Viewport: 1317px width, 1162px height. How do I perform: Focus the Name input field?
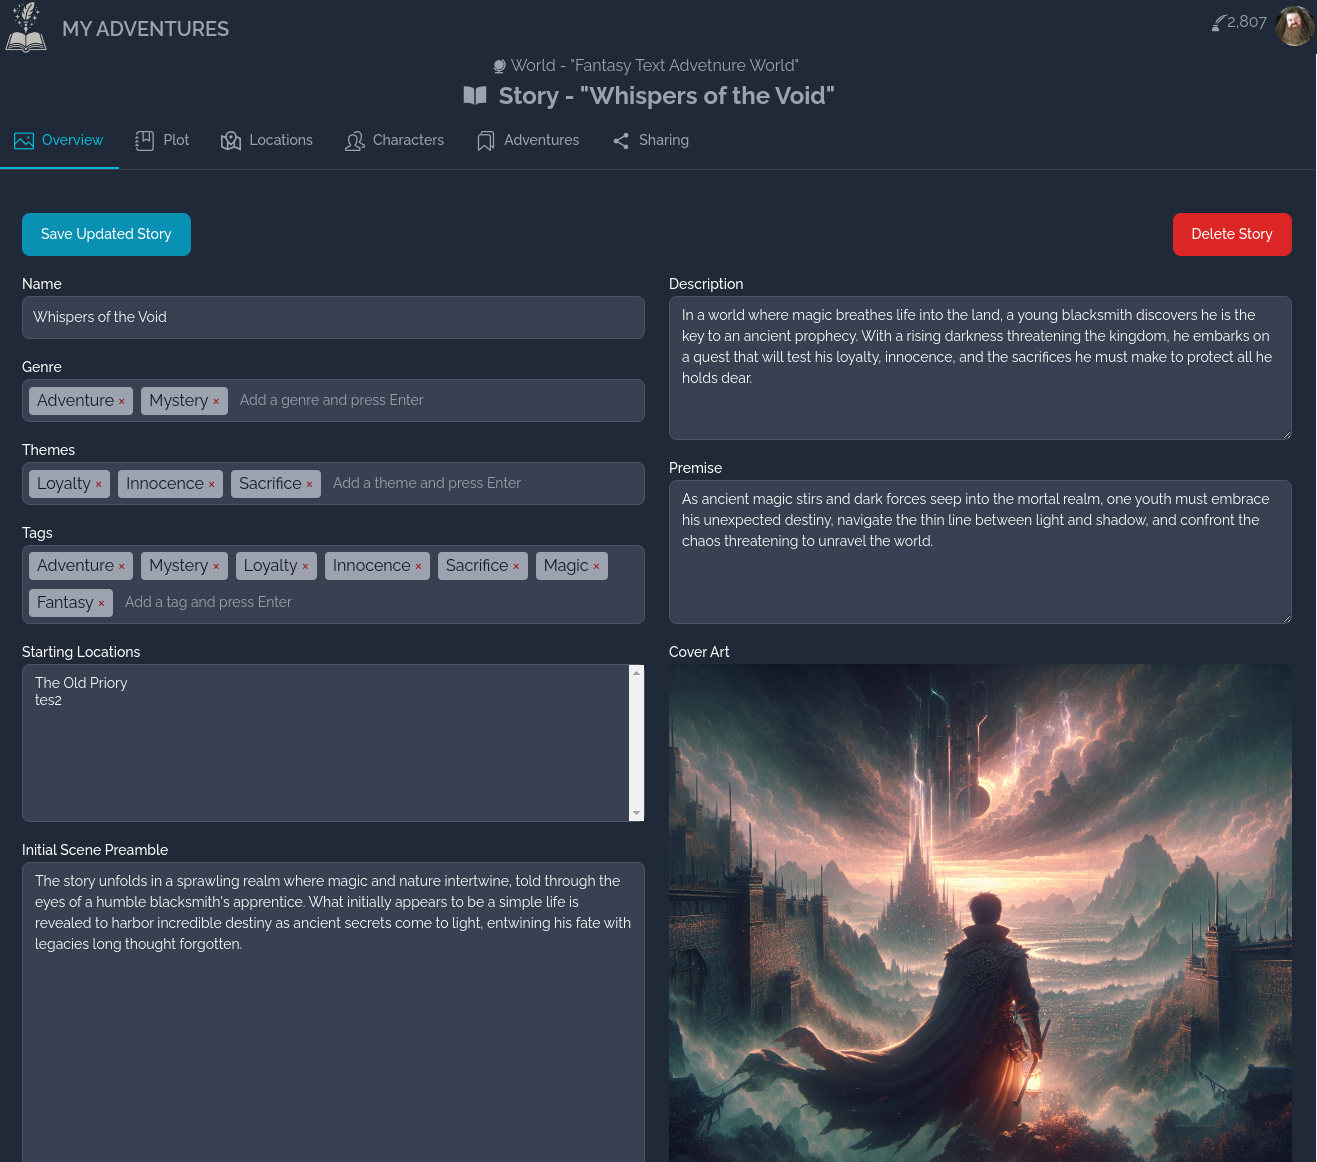click(333, 317)
